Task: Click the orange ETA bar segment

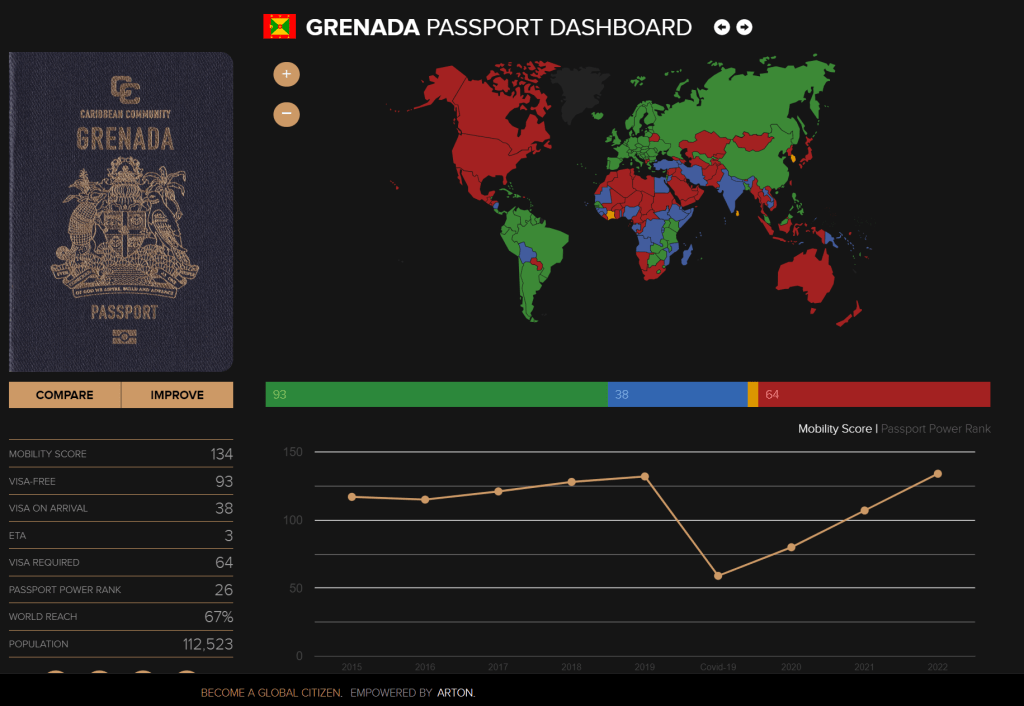Action: coord(753,395)
